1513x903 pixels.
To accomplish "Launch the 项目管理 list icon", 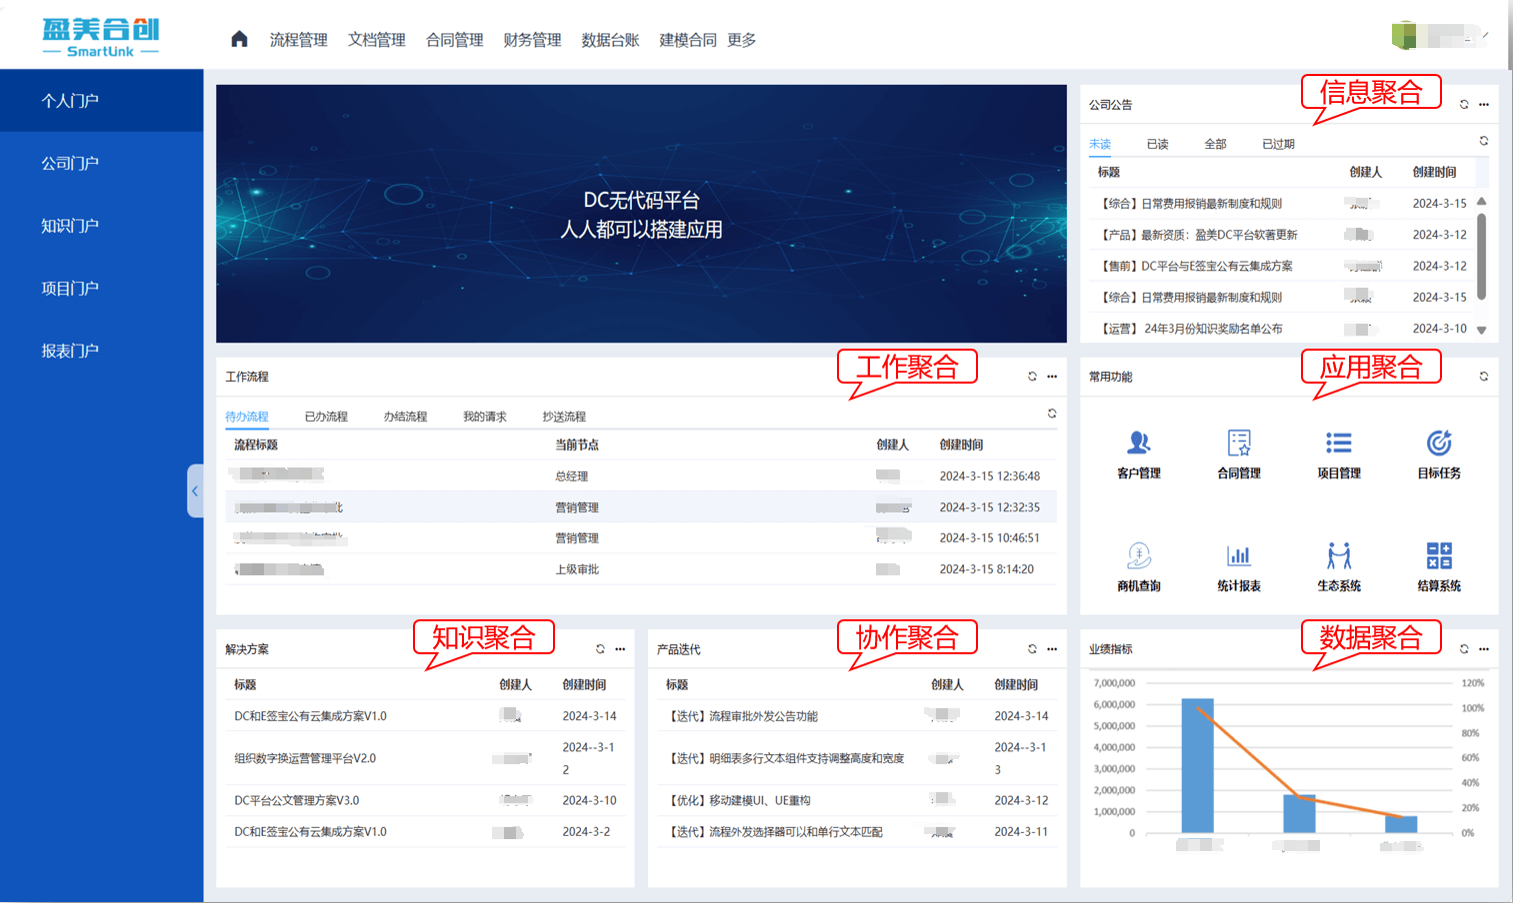I will pos(1338,443).
